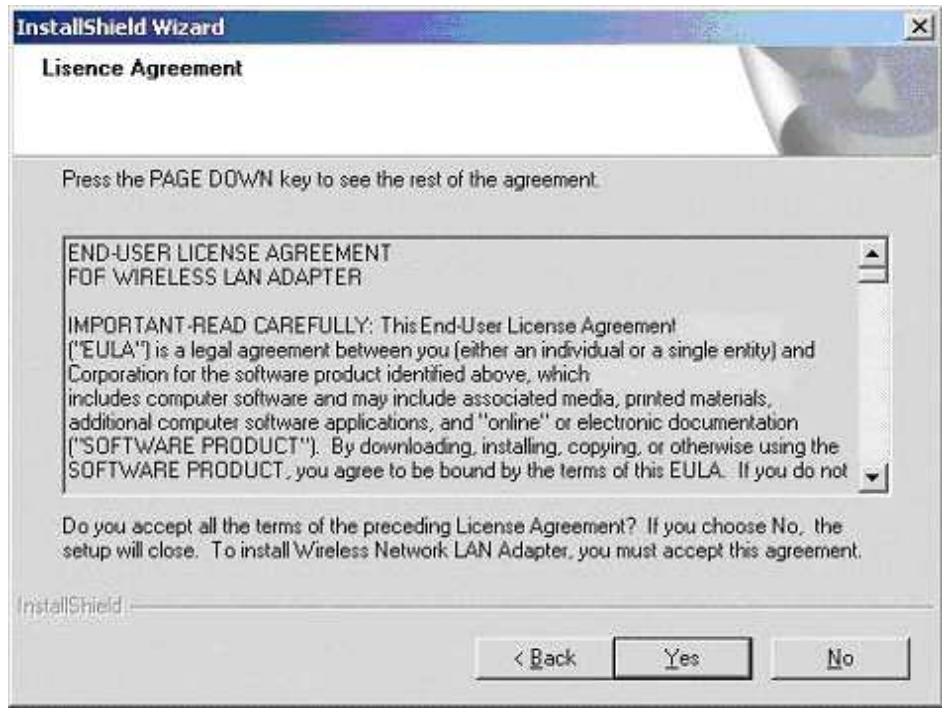Click the line starting "additional computer software"
This screenshot has height=712, width=946.
pos(433,422)
